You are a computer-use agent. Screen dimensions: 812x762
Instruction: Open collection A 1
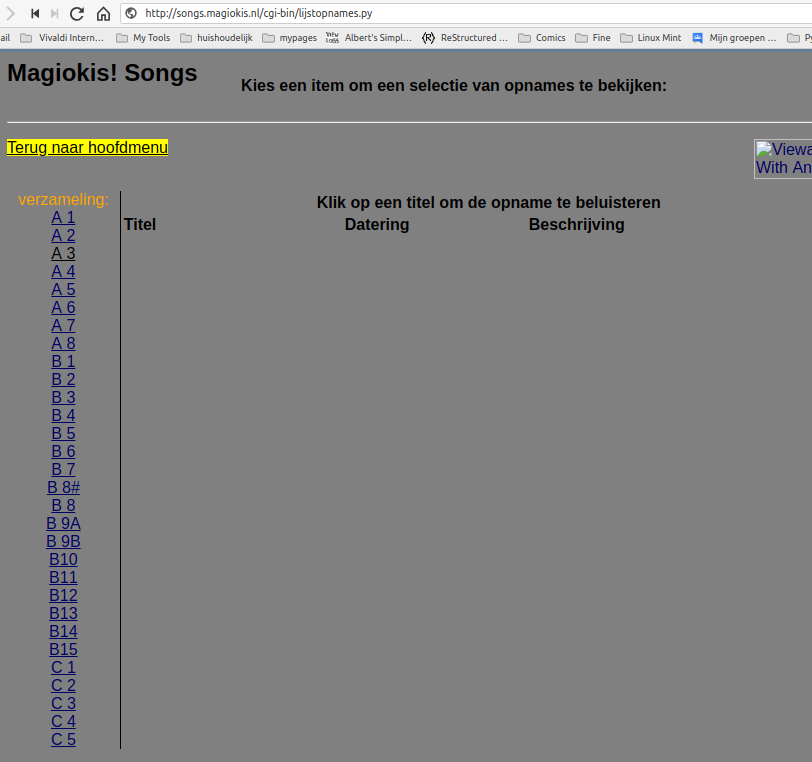[x=63, y=218]
